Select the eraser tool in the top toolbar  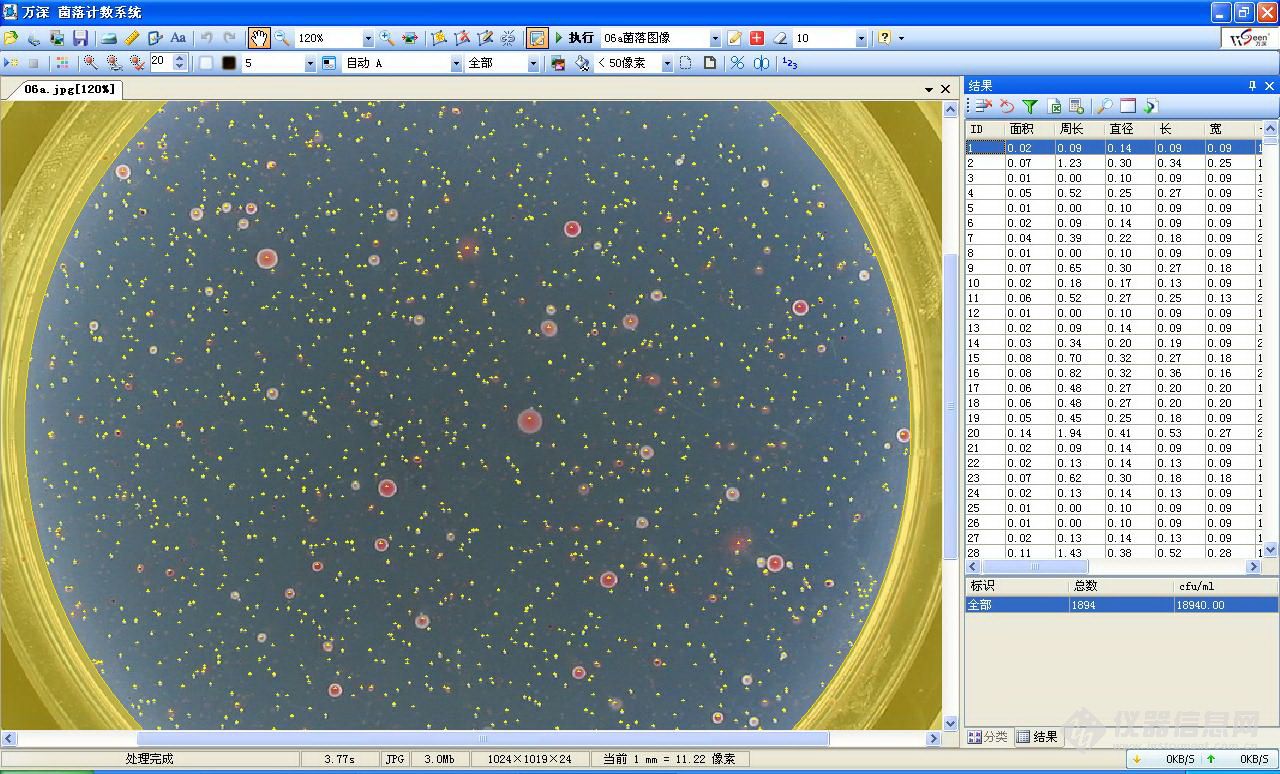click(x=780, y=38)
